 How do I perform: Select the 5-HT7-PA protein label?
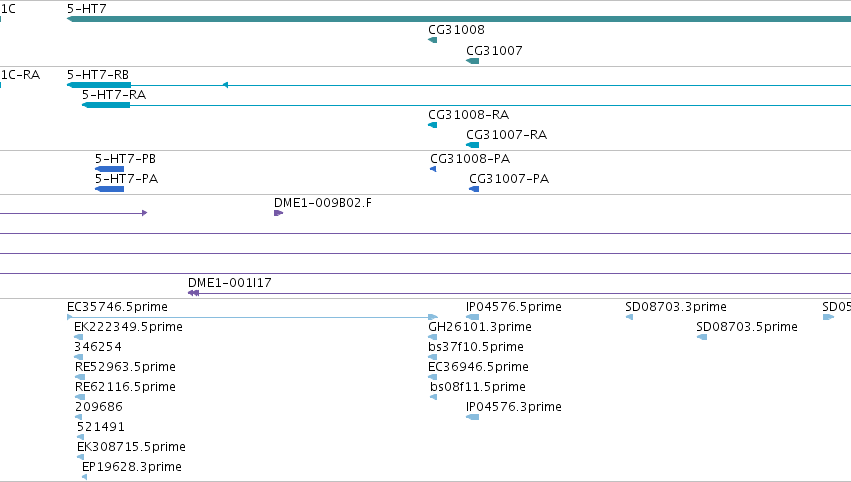pos(126,179)
